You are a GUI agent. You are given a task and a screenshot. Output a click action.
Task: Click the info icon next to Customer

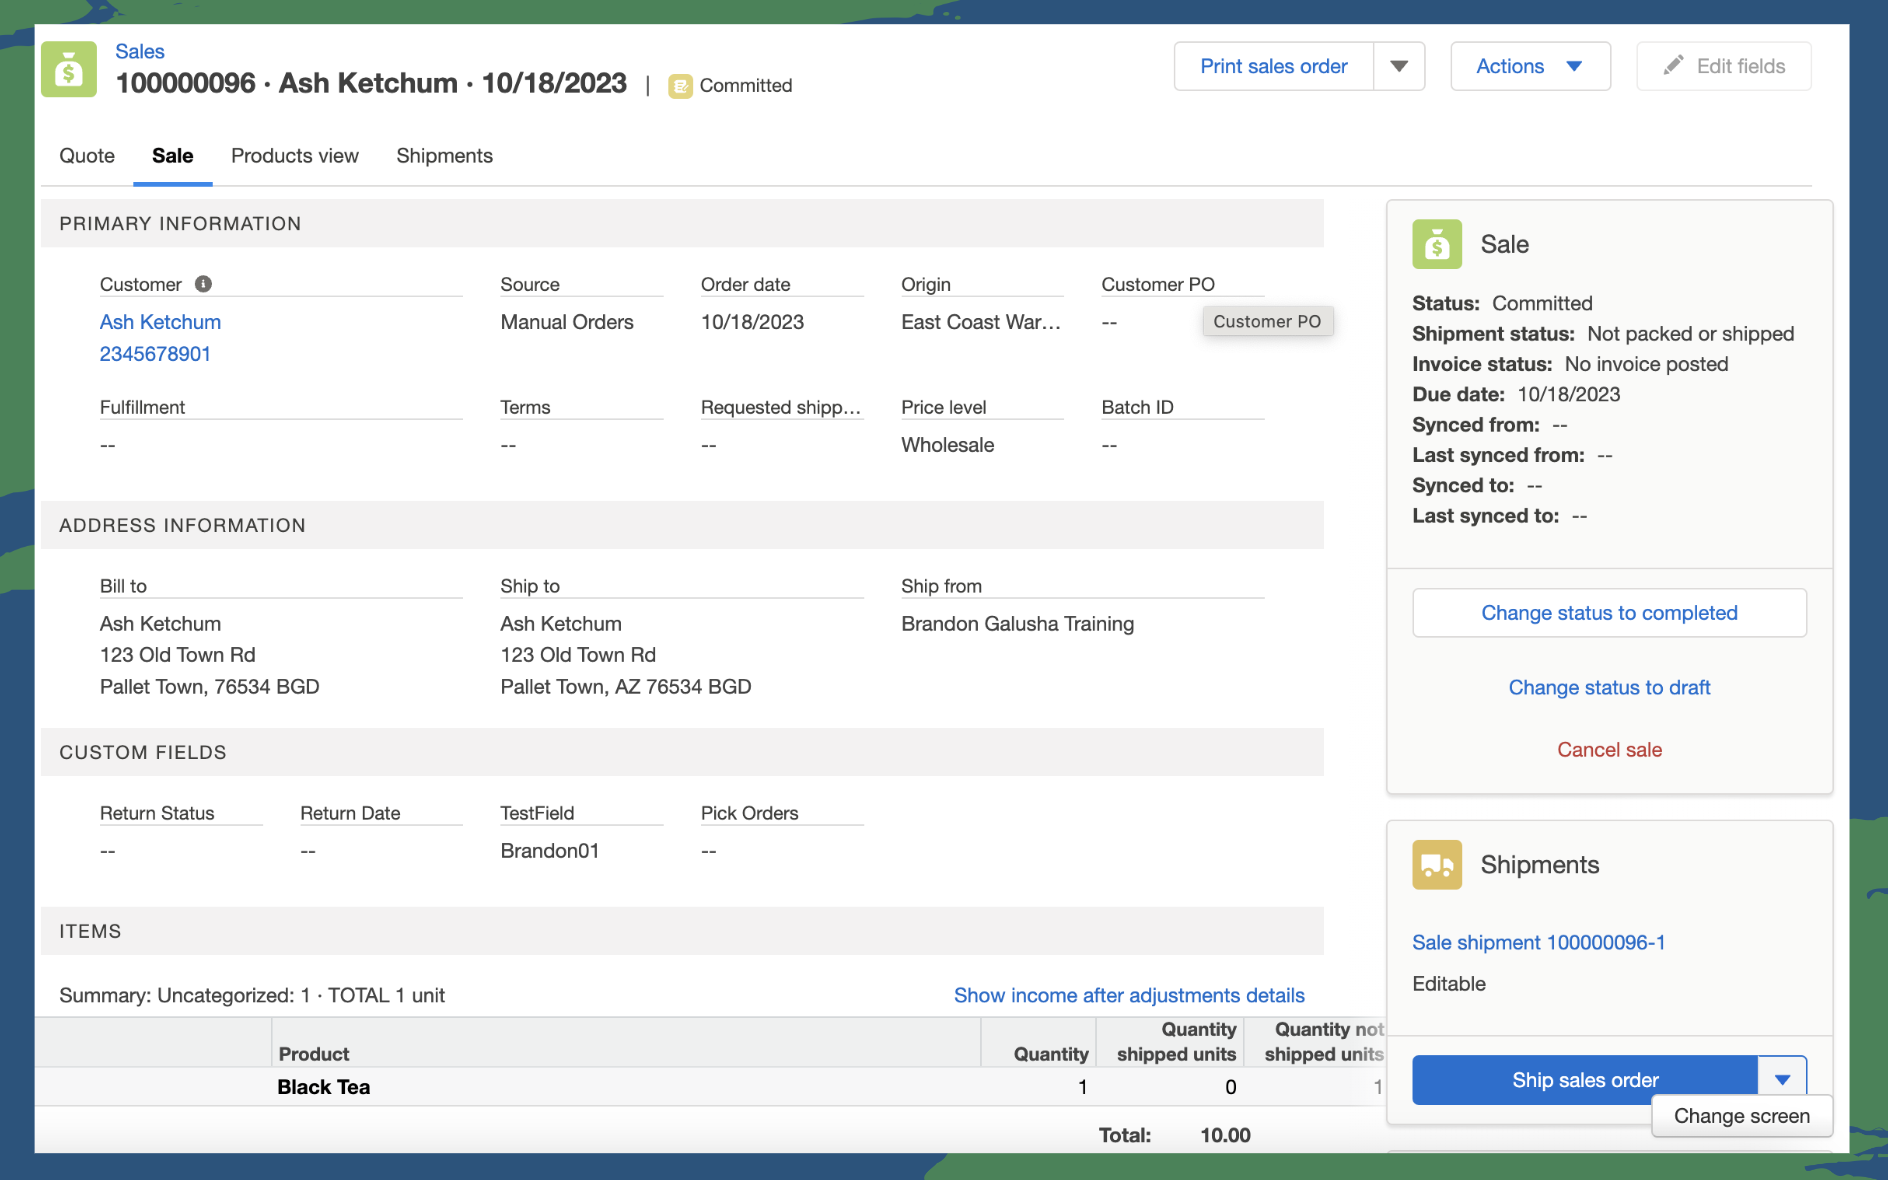pos(203,284)
